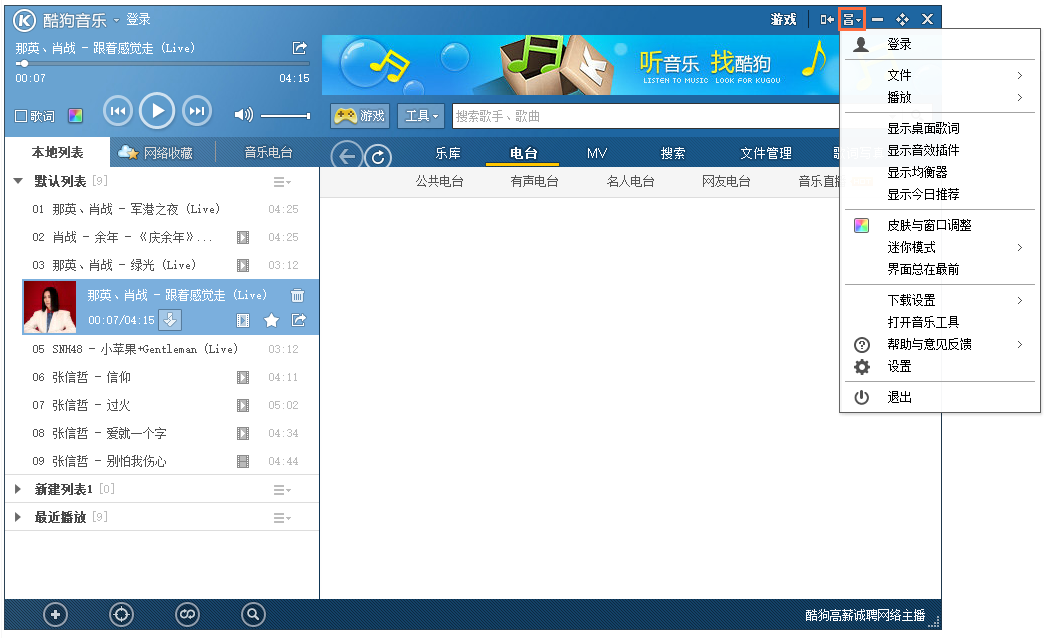Open MV icon for 张信哲 - 信仰

[243, 378]
